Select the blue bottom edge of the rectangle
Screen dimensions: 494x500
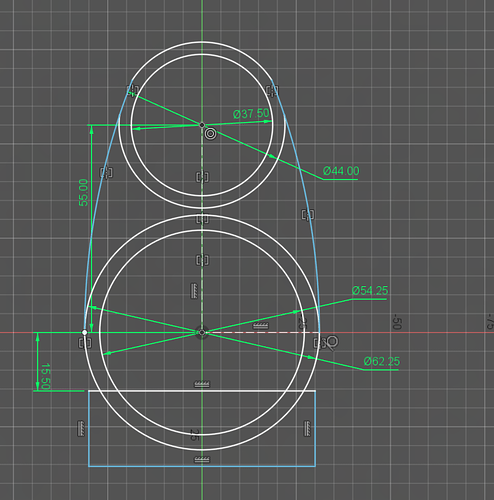[x=202, y=466]
